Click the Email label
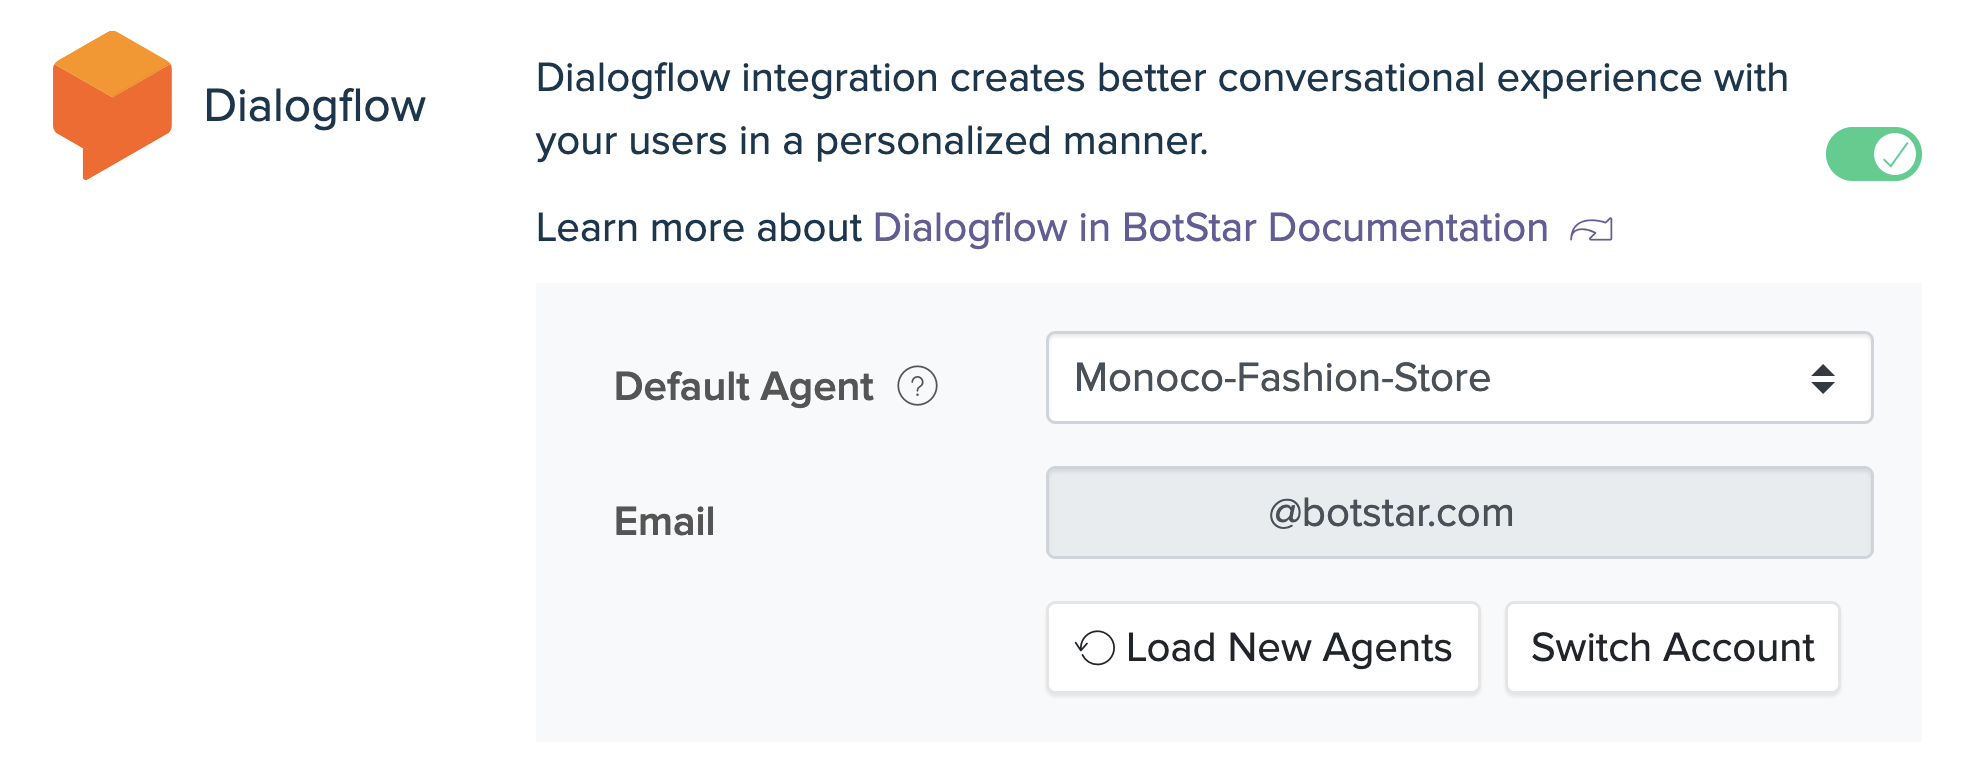The image size is (1966, 780). click(664, 521)
